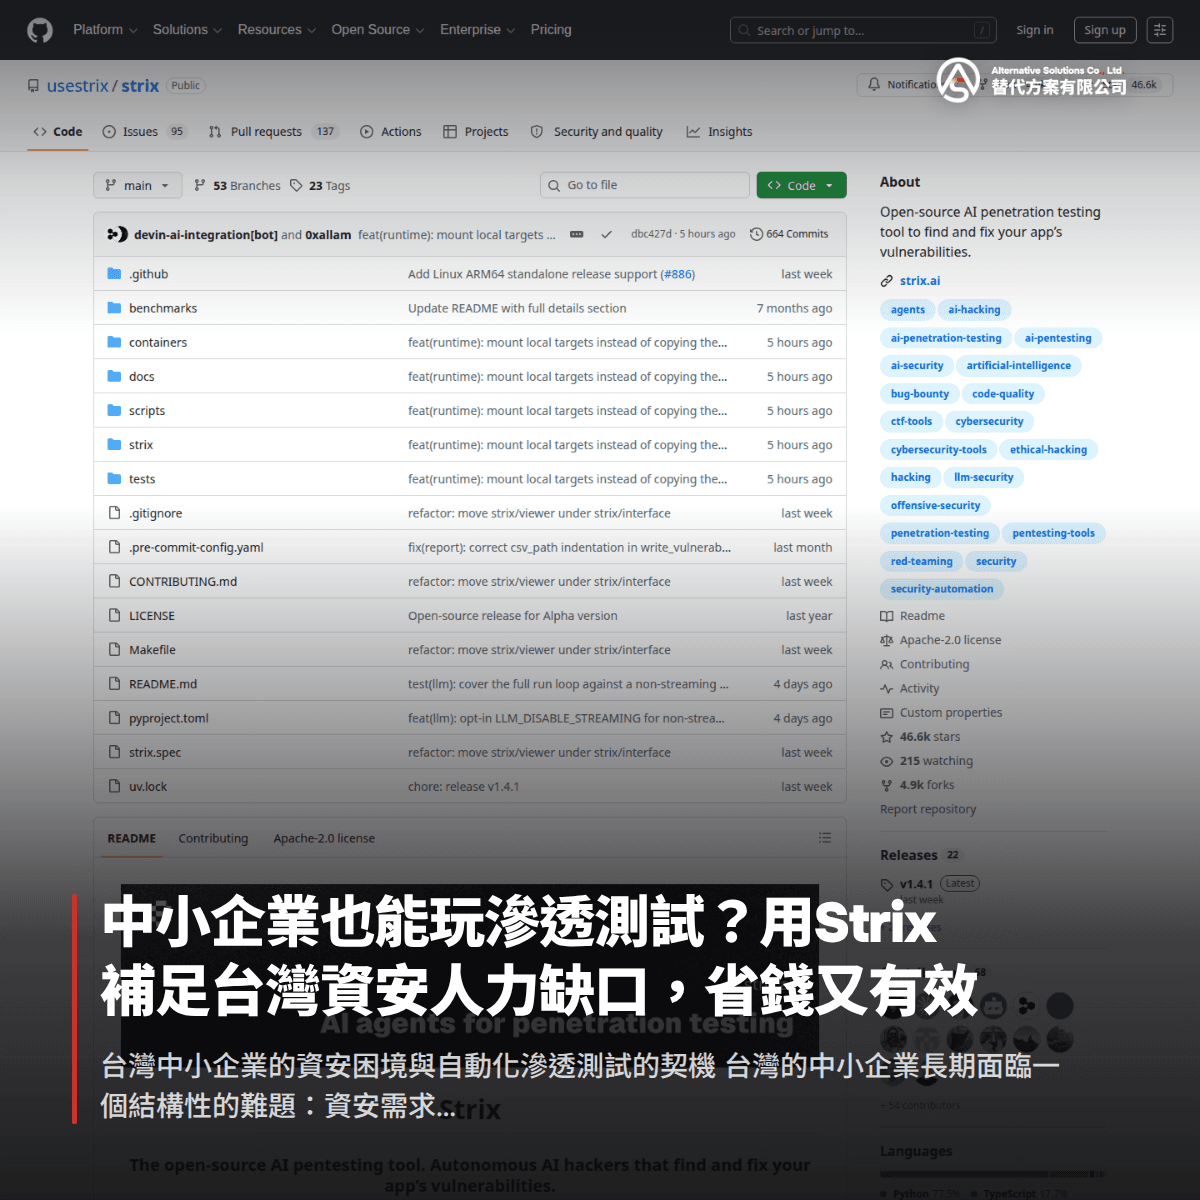This screenshot has width=1200, height=1200.
Task: Focus the Search or jump to field
Action: (864, 30)
